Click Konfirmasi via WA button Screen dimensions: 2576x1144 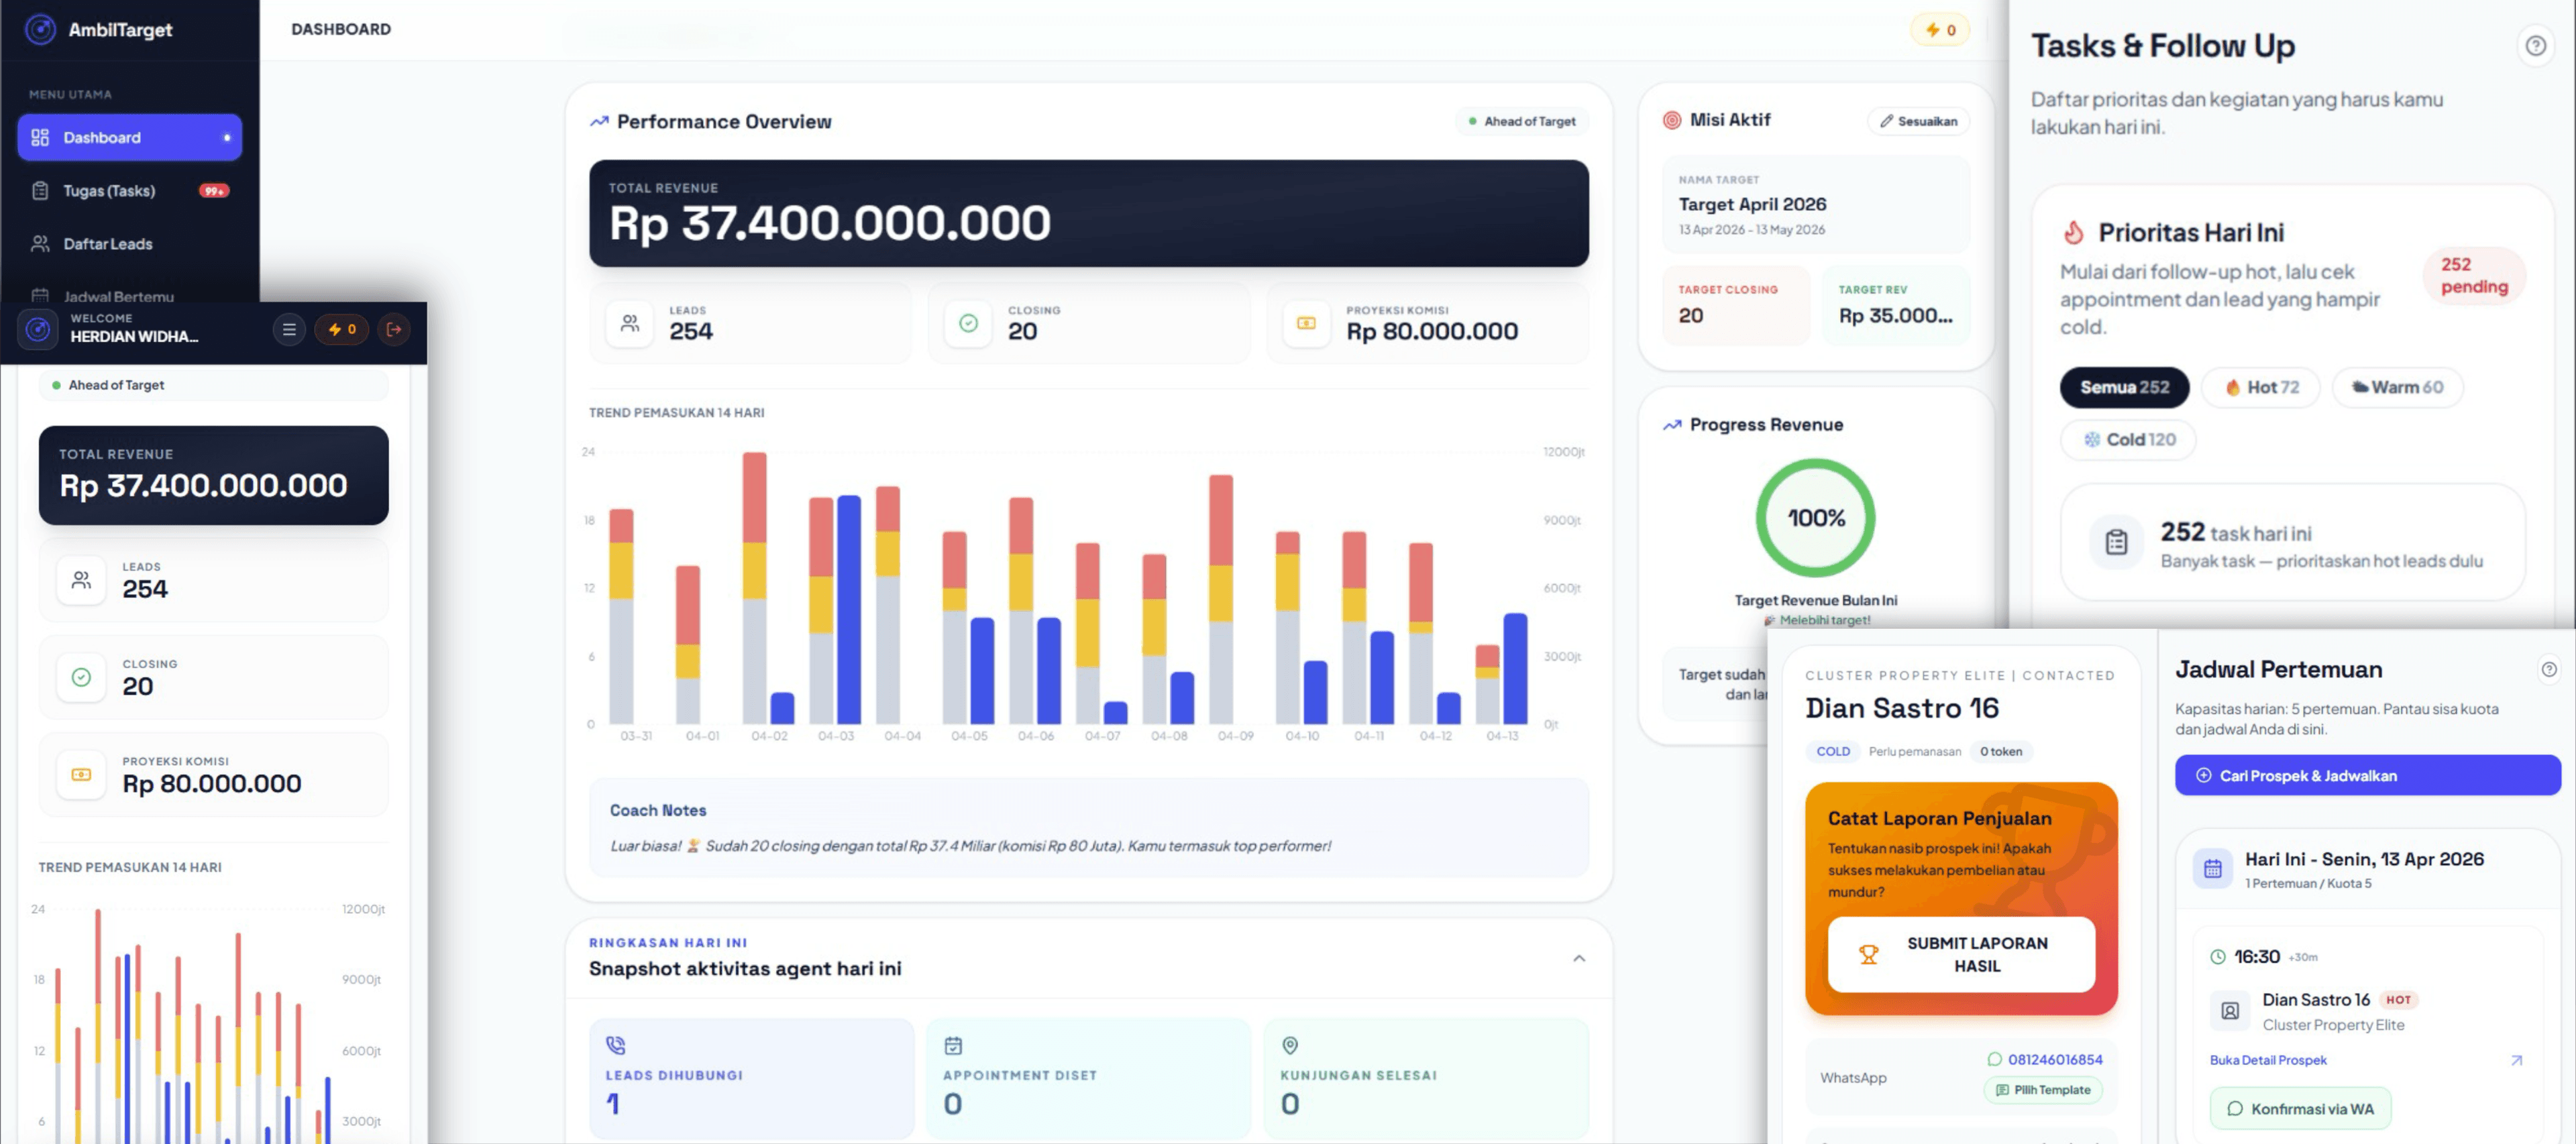click(x=2300, y=1108)
